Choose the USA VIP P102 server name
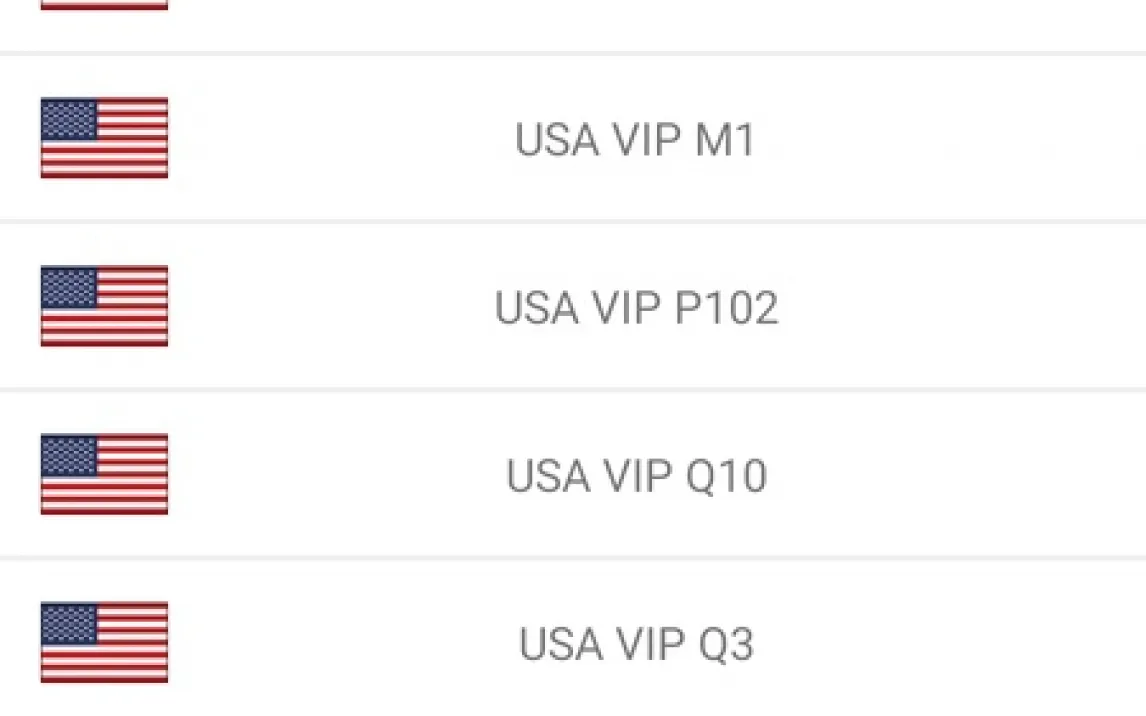This screenshot has width=1146, height=716. point(636,308)
